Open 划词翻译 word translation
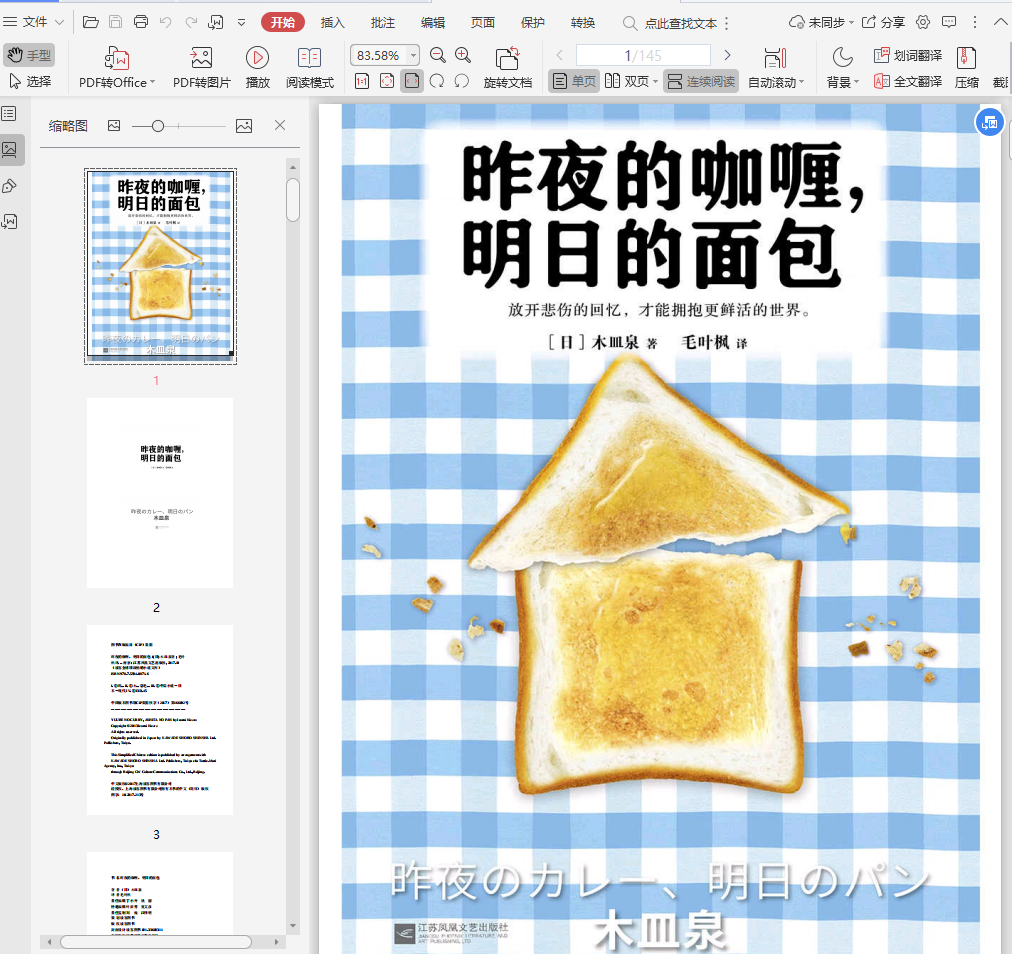This screenshot has height=954, width=1012. (907, 56)
